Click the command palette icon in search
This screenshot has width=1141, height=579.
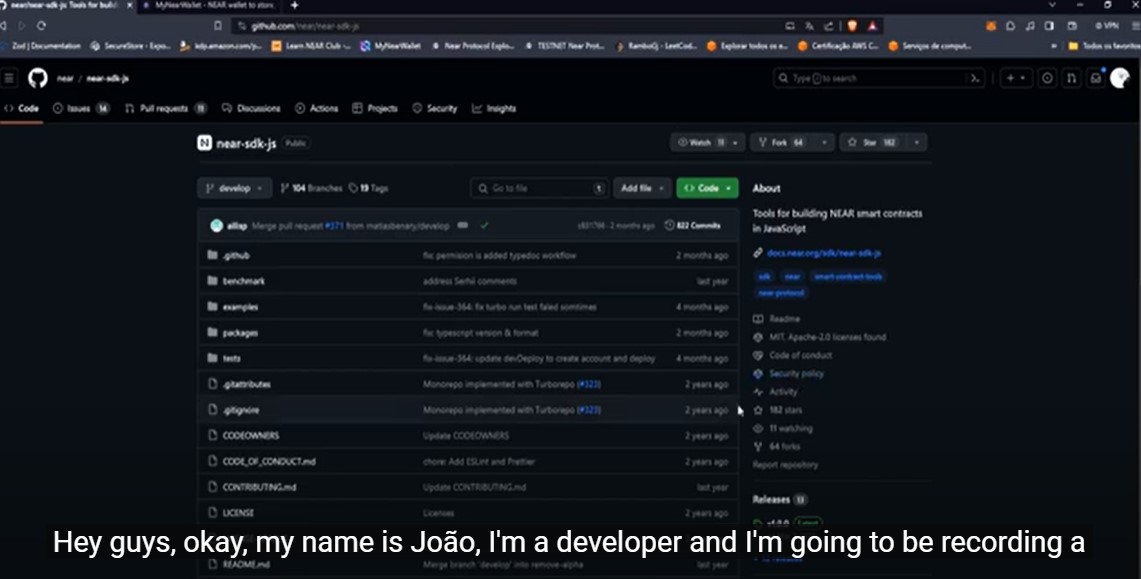tap(973, 78)
